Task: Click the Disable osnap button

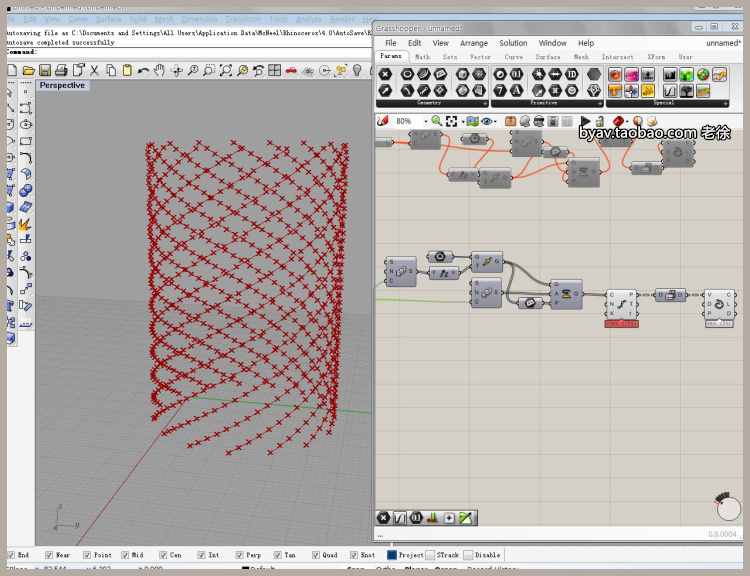Action: coord(470,555)
